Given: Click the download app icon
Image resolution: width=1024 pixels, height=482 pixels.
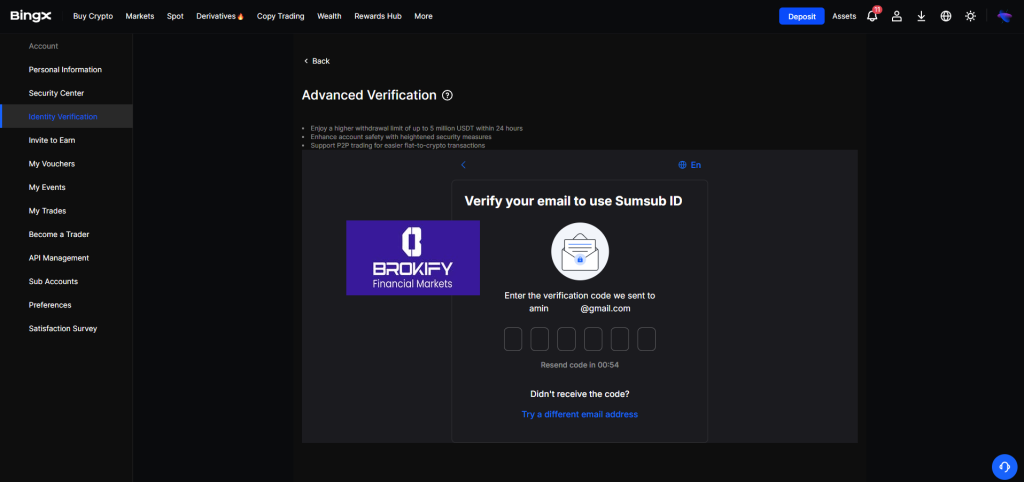Looking at the screenshot, I should (x=921, y=16).
